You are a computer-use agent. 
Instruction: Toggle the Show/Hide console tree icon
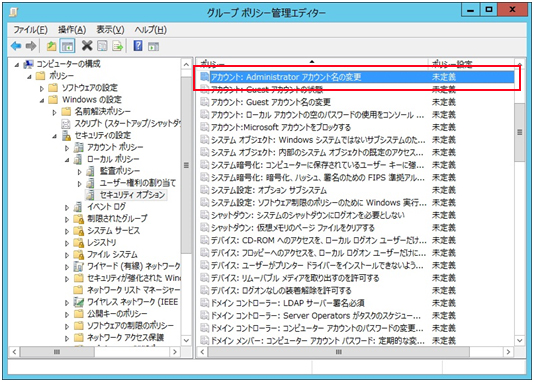(67, 46)
